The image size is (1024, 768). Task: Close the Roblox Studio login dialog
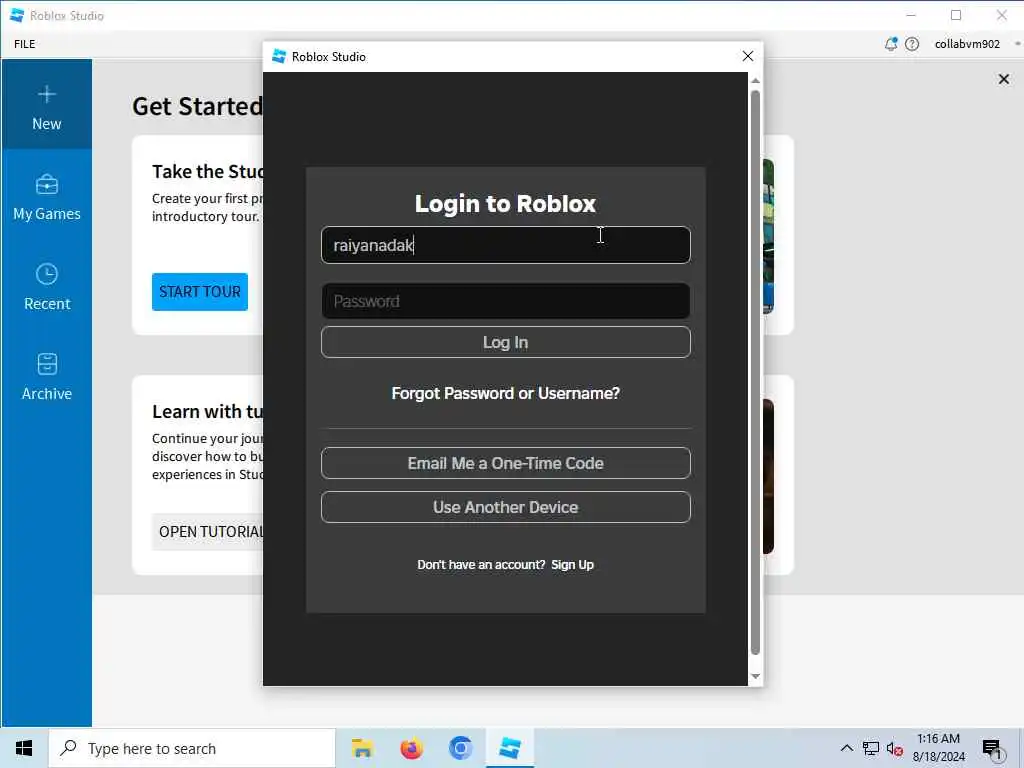748,56
